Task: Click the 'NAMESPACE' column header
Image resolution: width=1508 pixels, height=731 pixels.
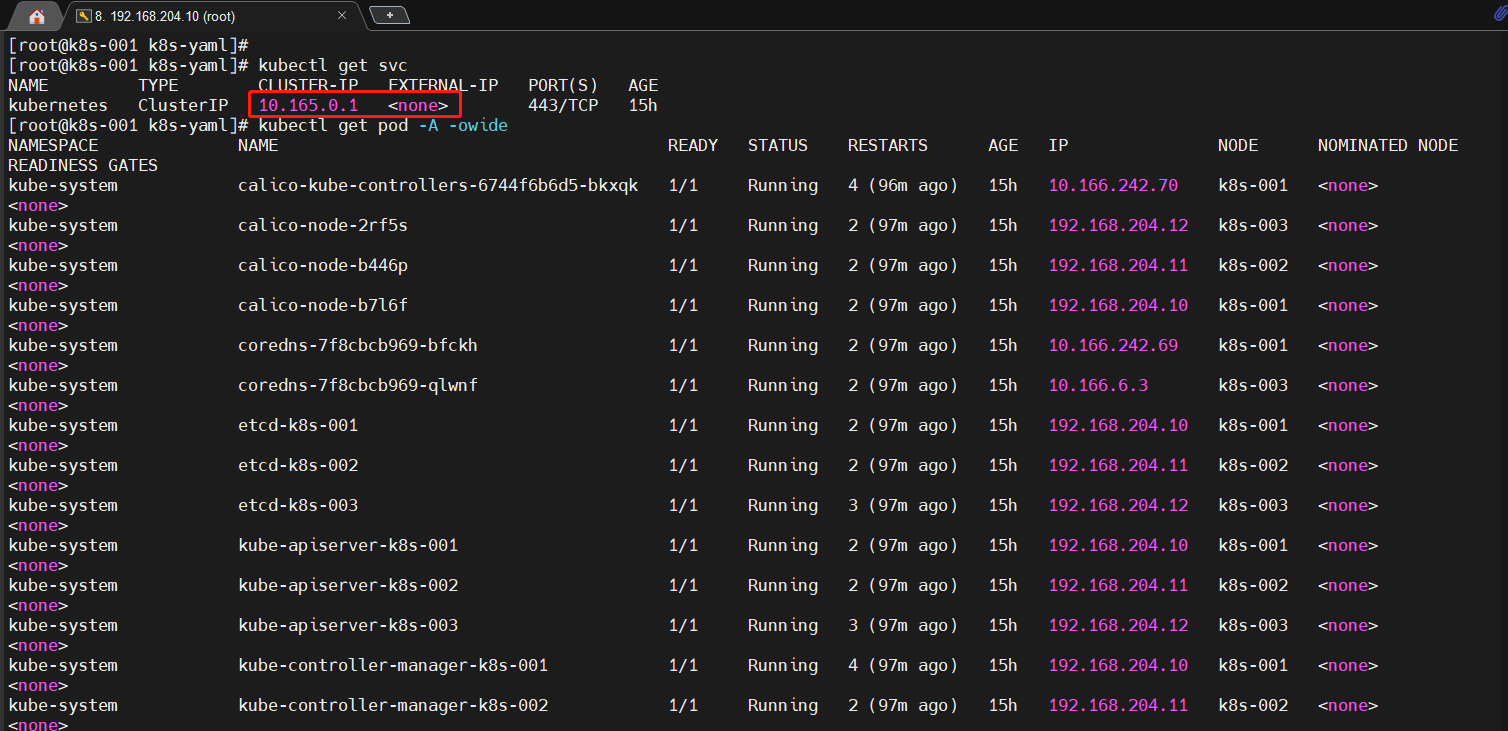Action: coord(53,146)
